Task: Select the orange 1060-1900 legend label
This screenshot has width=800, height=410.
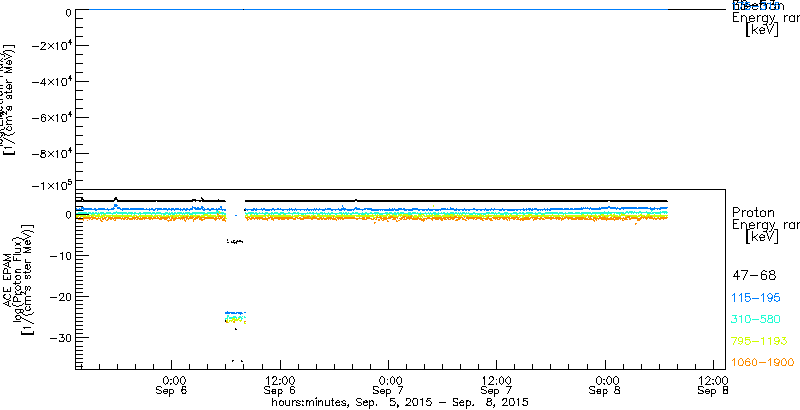Action: [763, 362]
